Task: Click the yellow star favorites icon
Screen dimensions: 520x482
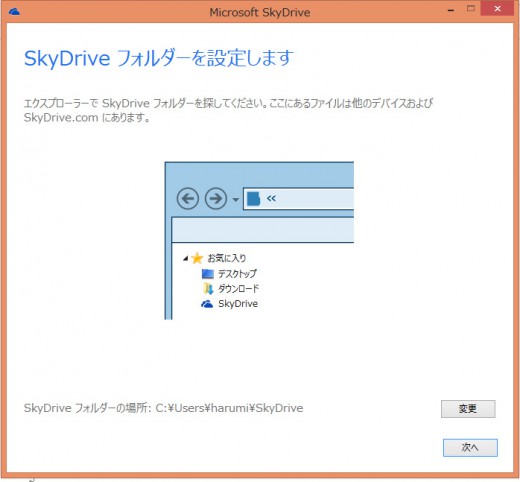Action: click(x=197, y=258)
